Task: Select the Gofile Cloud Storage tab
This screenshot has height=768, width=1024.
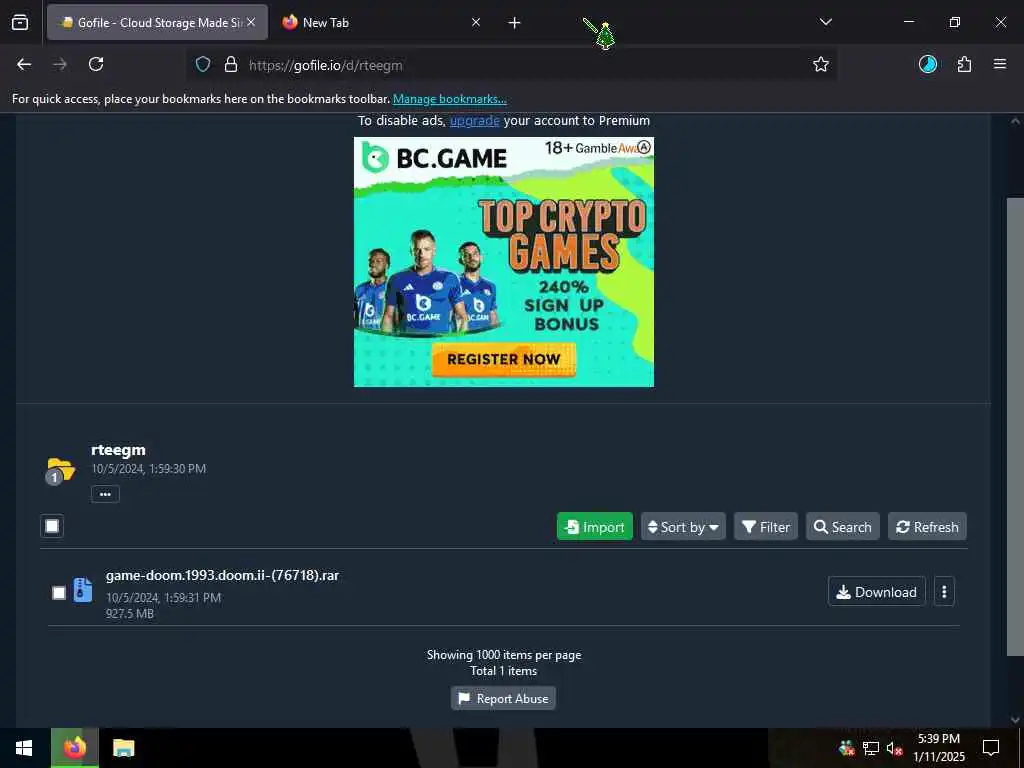Action: coord(157,22)
